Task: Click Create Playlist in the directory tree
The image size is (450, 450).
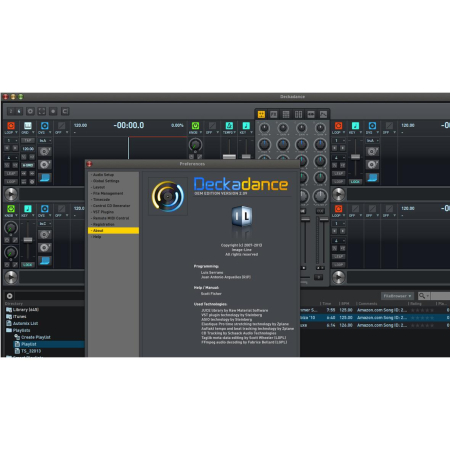Action: 32,337
